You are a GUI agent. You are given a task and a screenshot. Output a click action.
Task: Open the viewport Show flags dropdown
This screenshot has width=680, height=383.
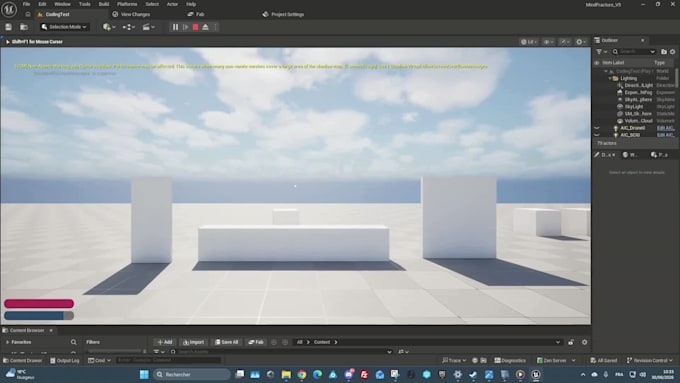pyautogui.click(x=549, y=42)
